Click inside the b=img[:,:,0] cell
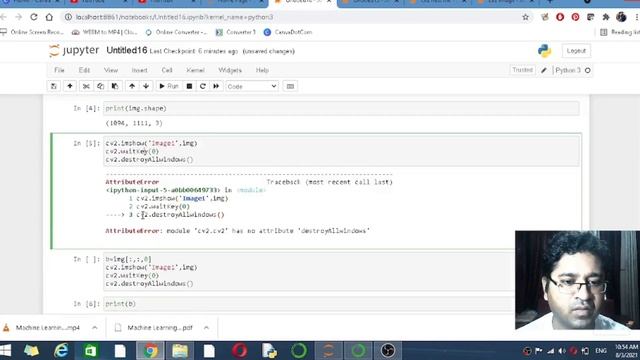Viewport: 640px width, 360px height. tap(309, 271)
